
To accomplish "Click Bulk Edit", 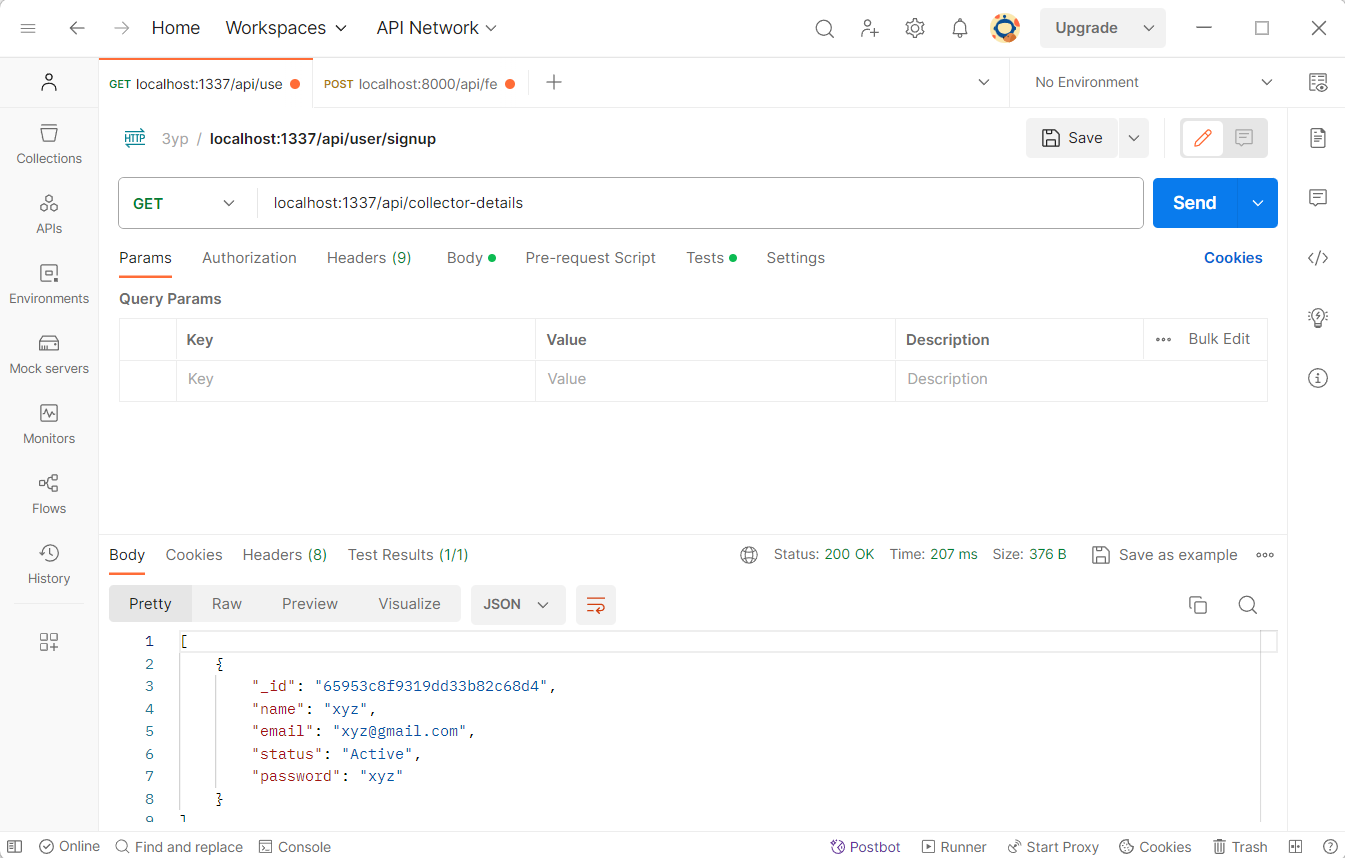I will 1219,339.
